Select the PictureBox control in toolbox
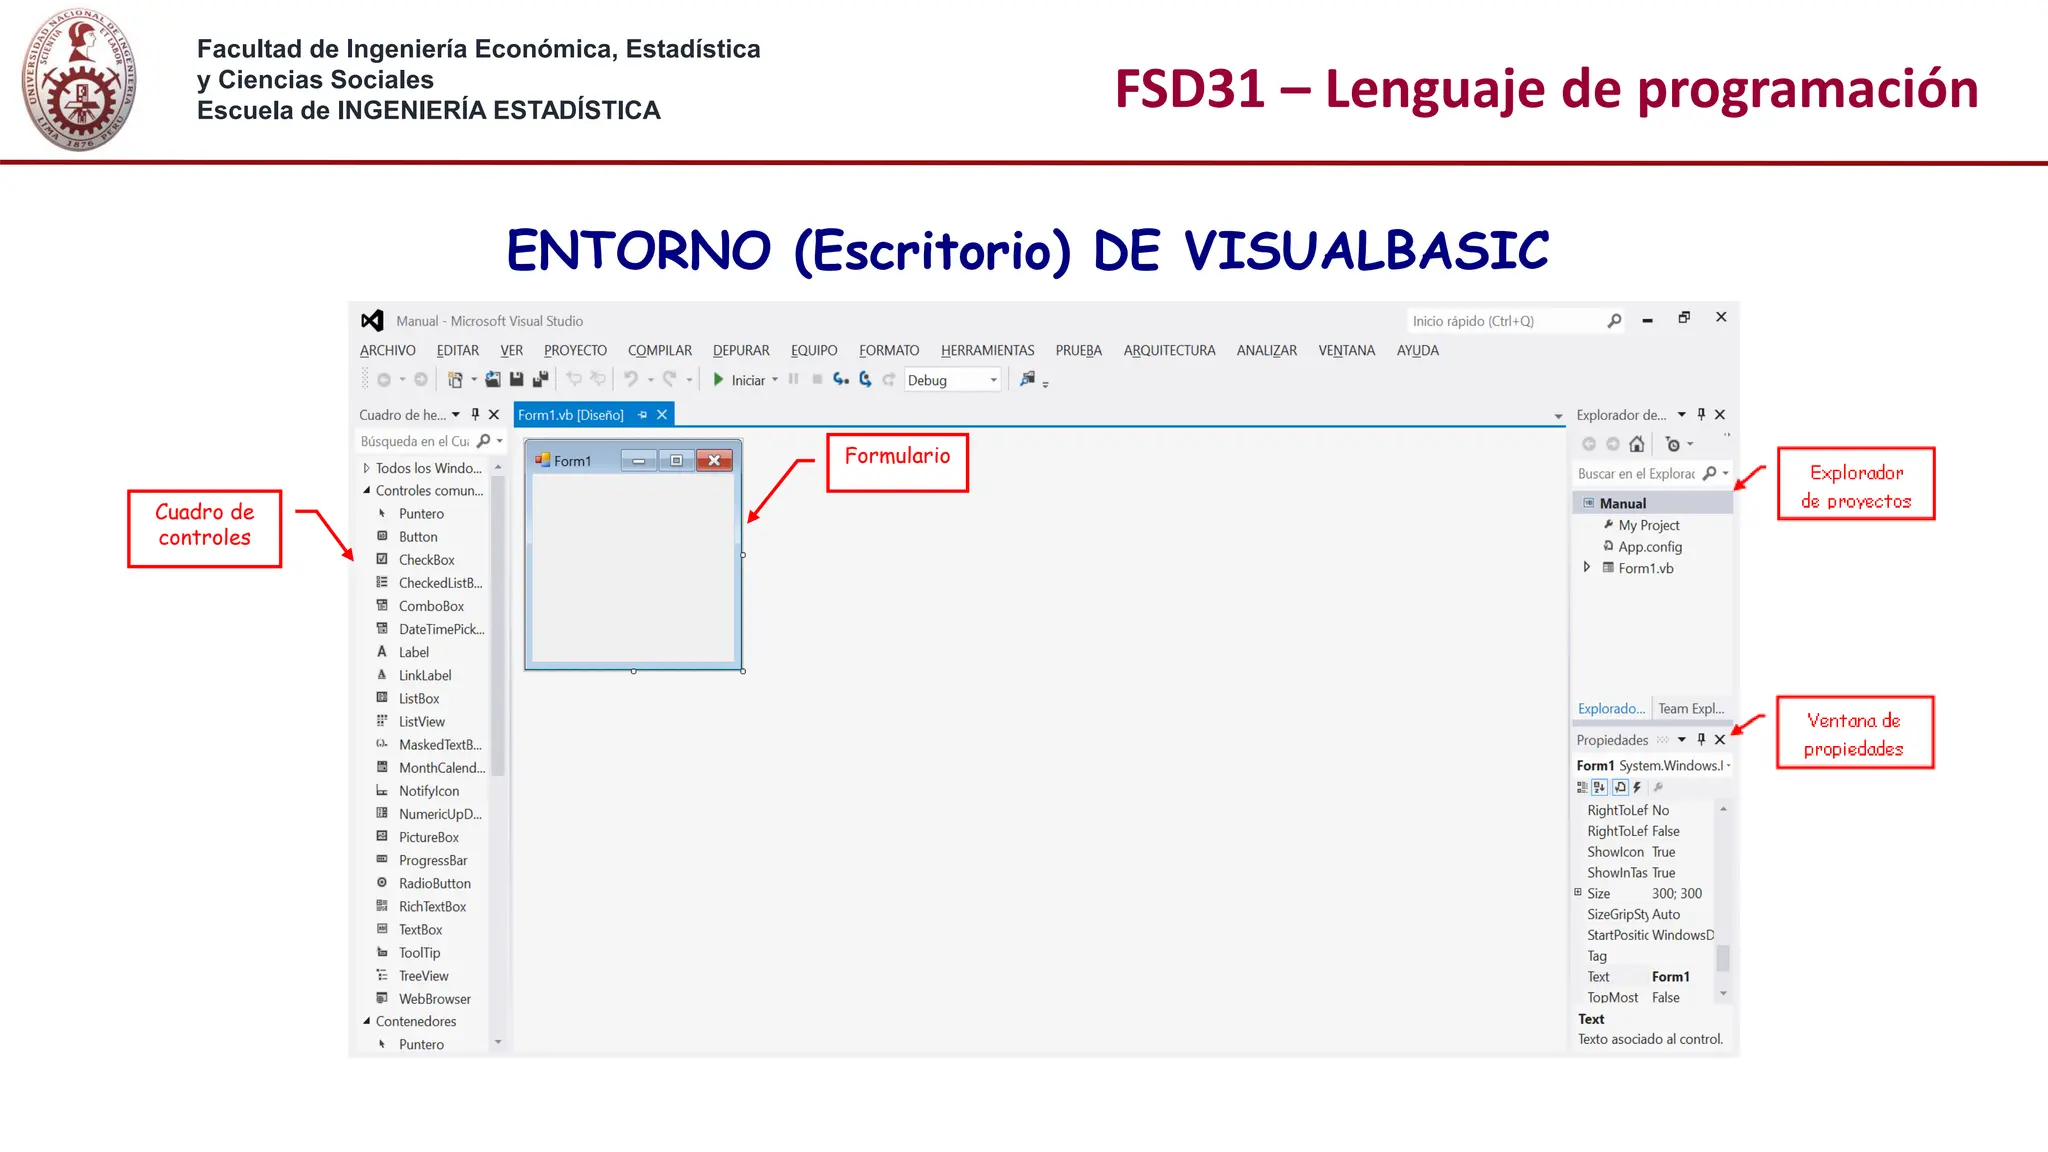Viewport: 2048px width, 1152px height. click(429, 837)
